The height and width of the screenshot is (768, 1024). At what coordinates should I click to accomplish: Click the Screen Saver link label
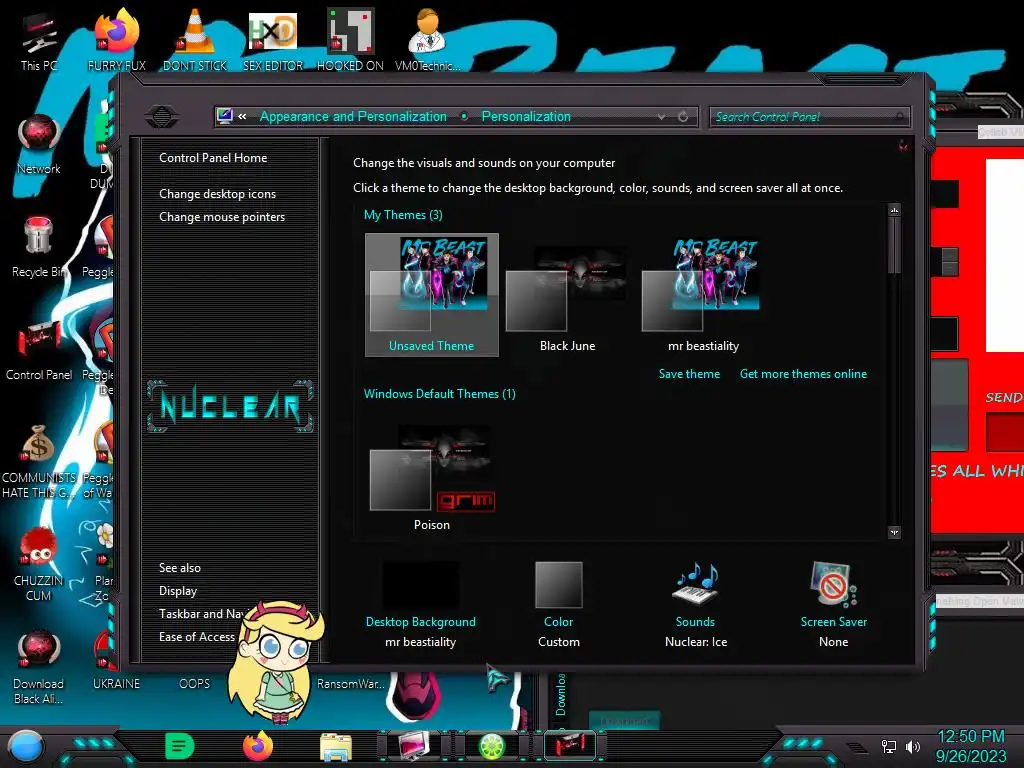coord(833,622)
